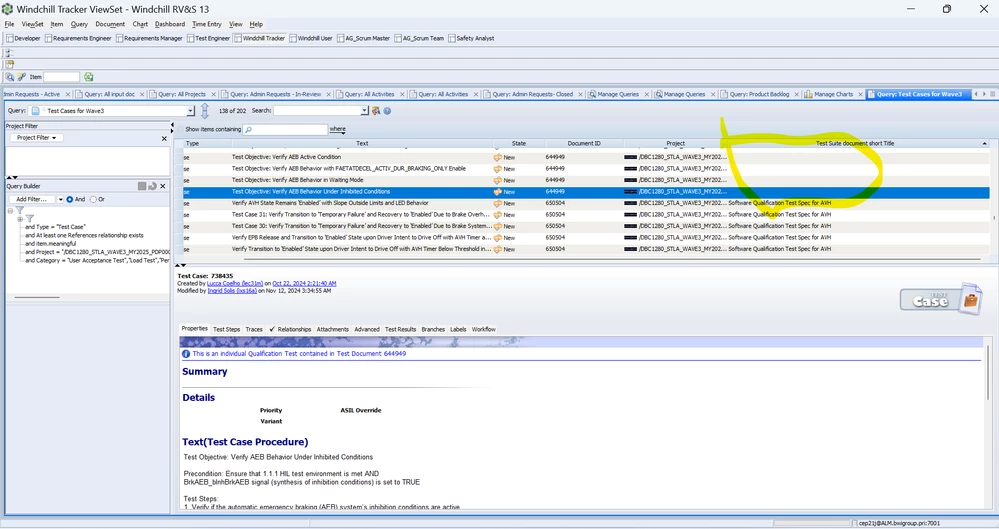Click the collapse arrows beside Project Filter panel

pos(172,127)
